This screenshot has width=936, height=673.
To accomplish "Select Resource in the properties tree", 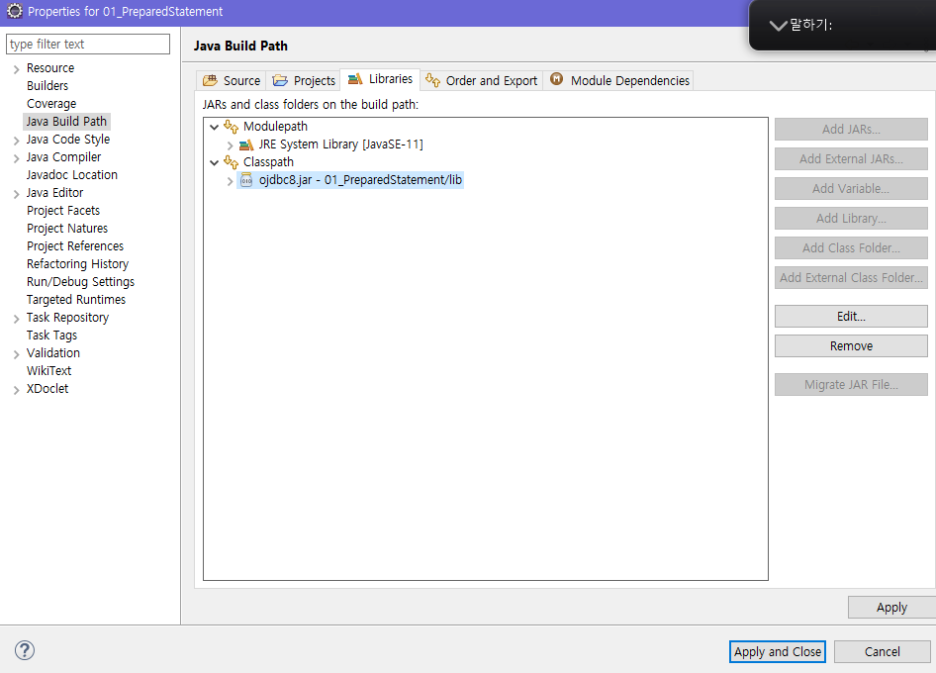I will point(50,68).
